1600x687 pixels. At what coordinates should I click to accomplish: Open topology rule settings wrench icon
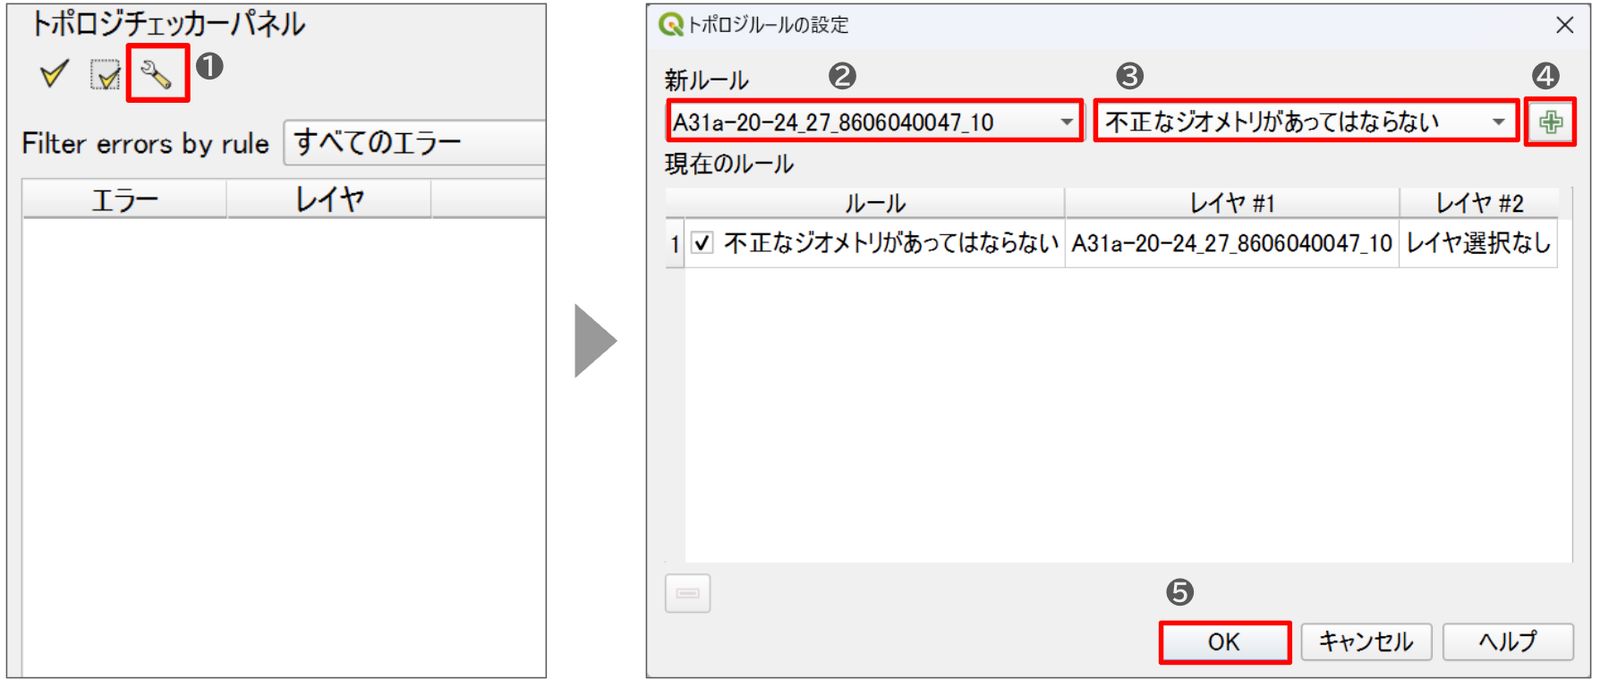pyautogui.click(x=157, y=74)
